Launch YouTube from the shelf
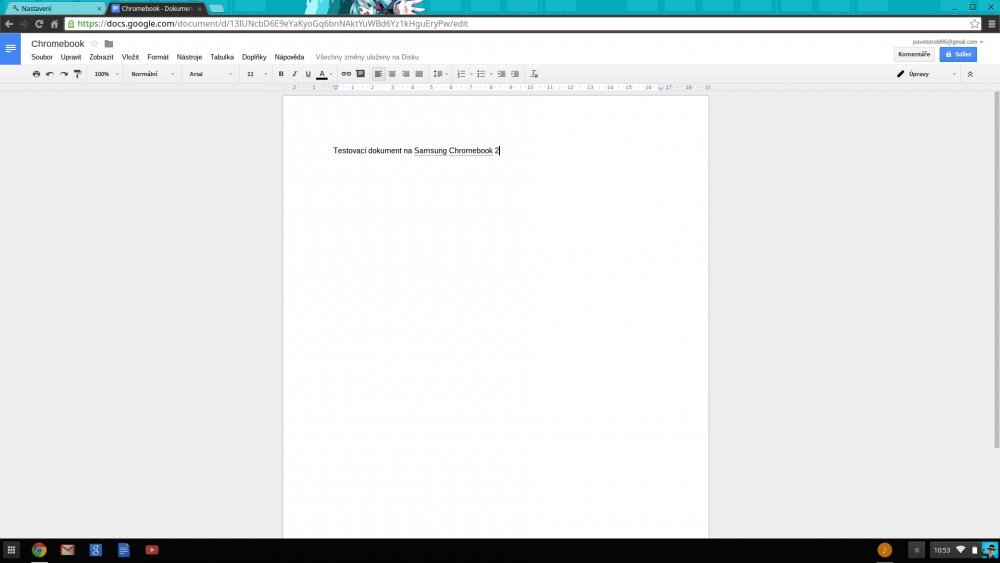The width and height of the screenshot is (1000, 563). coord(152,550)
